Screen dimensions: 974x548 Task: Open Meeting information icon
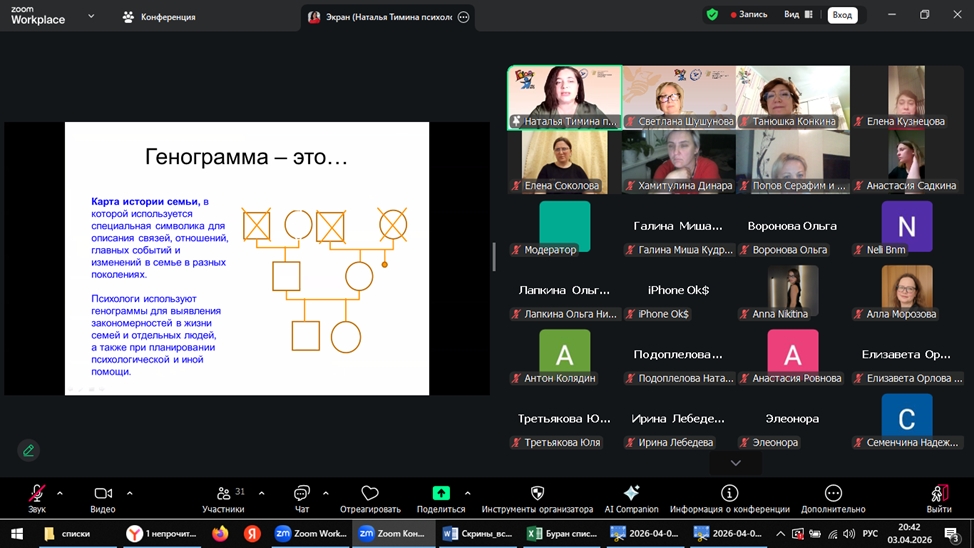coord(729,493)
